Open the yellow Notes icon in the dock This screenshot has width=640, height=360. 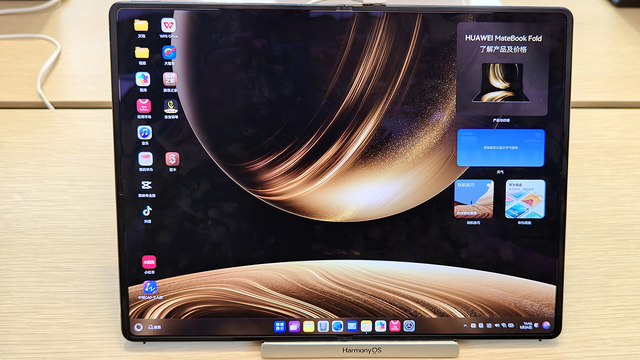coord(309,327)
